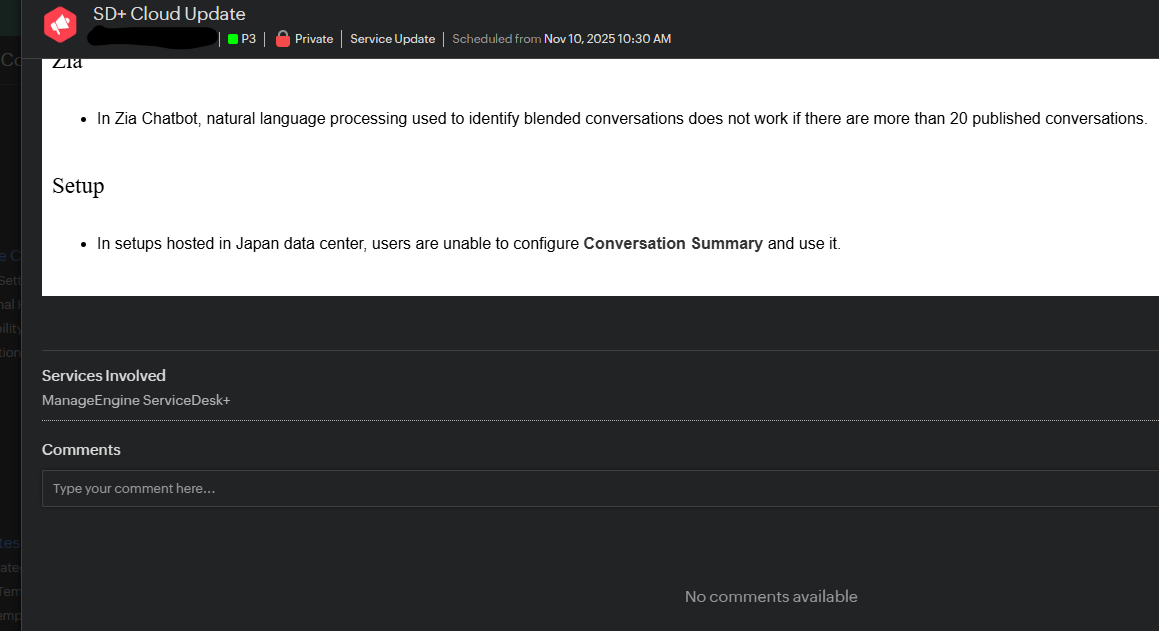Image resolution: width=1159 pixels, height=631 pixels.
Task: Click the Scheduled from label
Action: [496, 39]
